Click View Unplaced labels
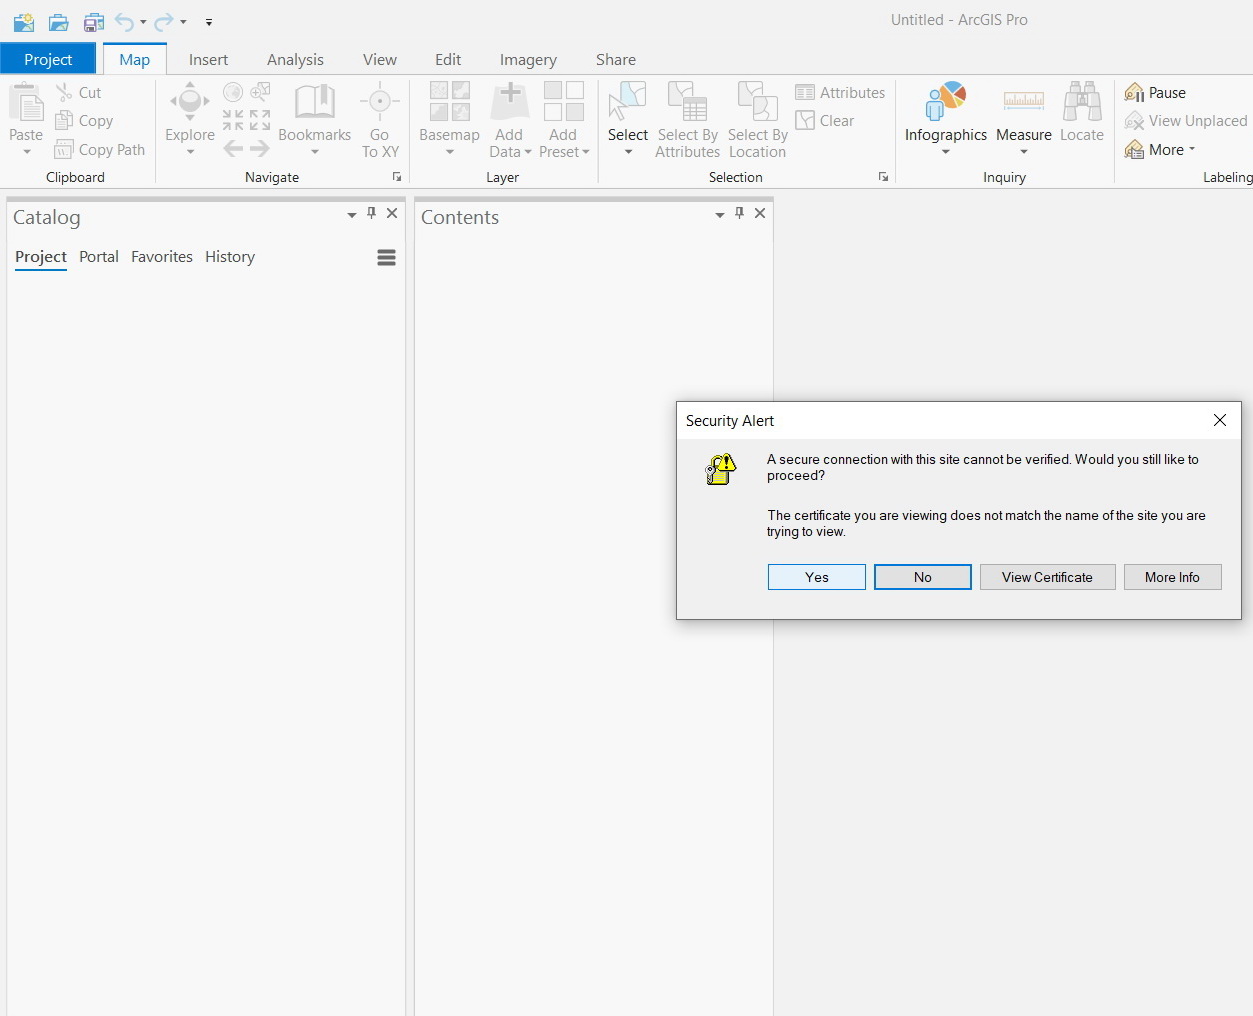The image size is (1253, 1016). pos(1186,121)
